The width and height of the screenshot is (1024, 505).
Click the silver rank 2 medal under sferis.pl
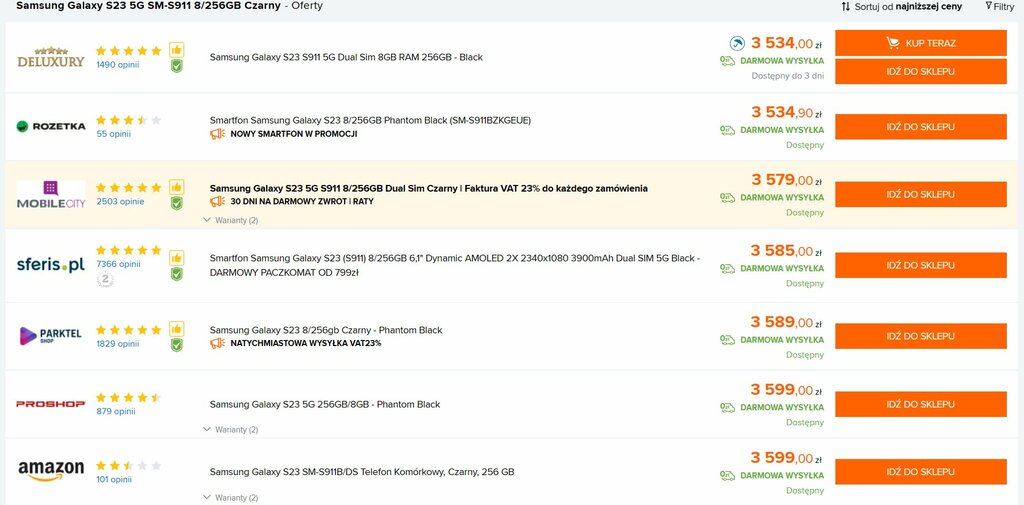coord(105,280)
